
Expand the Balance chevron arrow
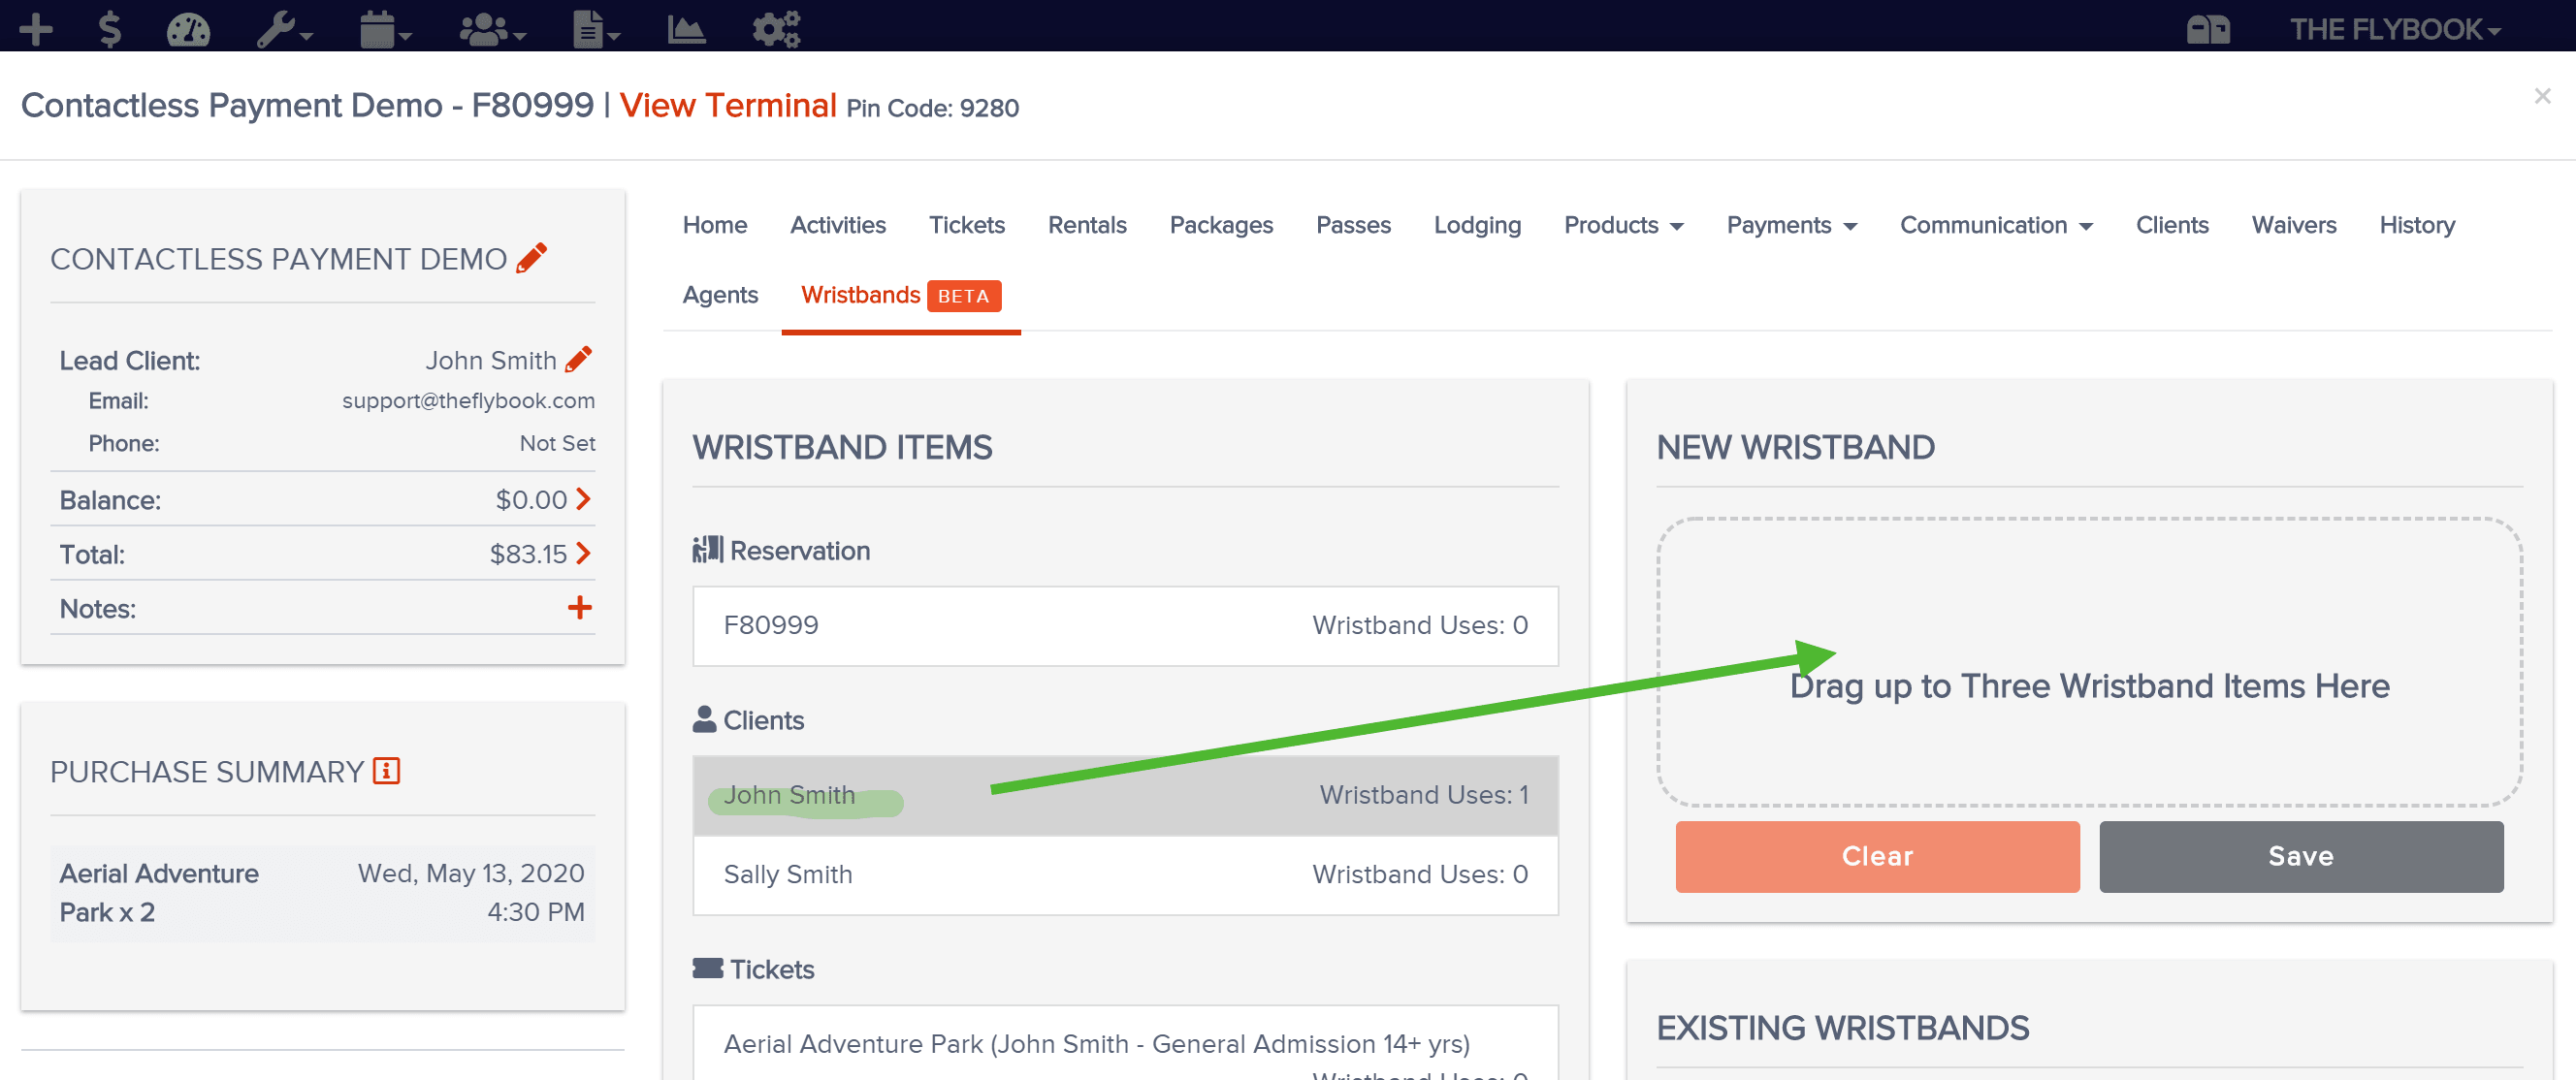click(x=583, y=498)
